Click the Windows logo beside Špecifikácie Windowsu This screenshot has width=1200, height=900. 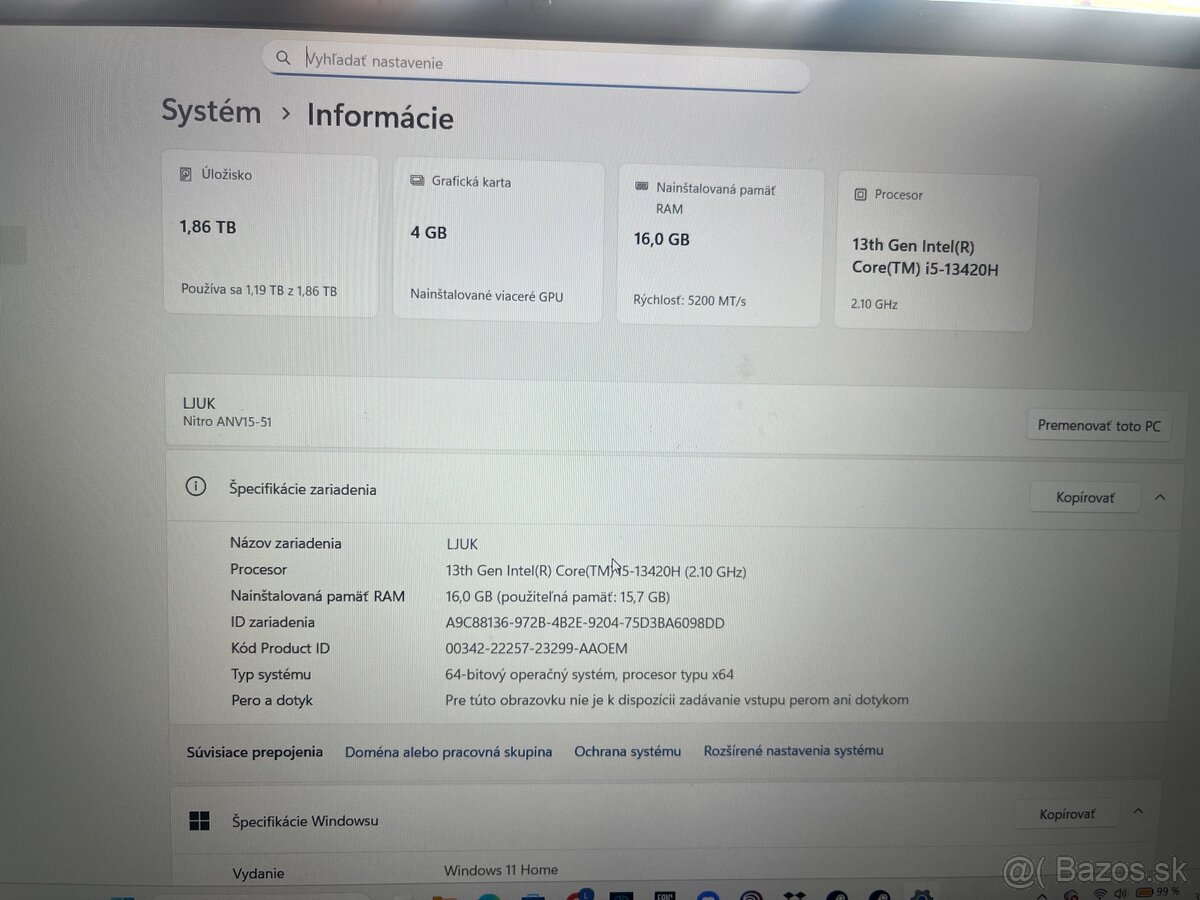(x=199, y=820)
